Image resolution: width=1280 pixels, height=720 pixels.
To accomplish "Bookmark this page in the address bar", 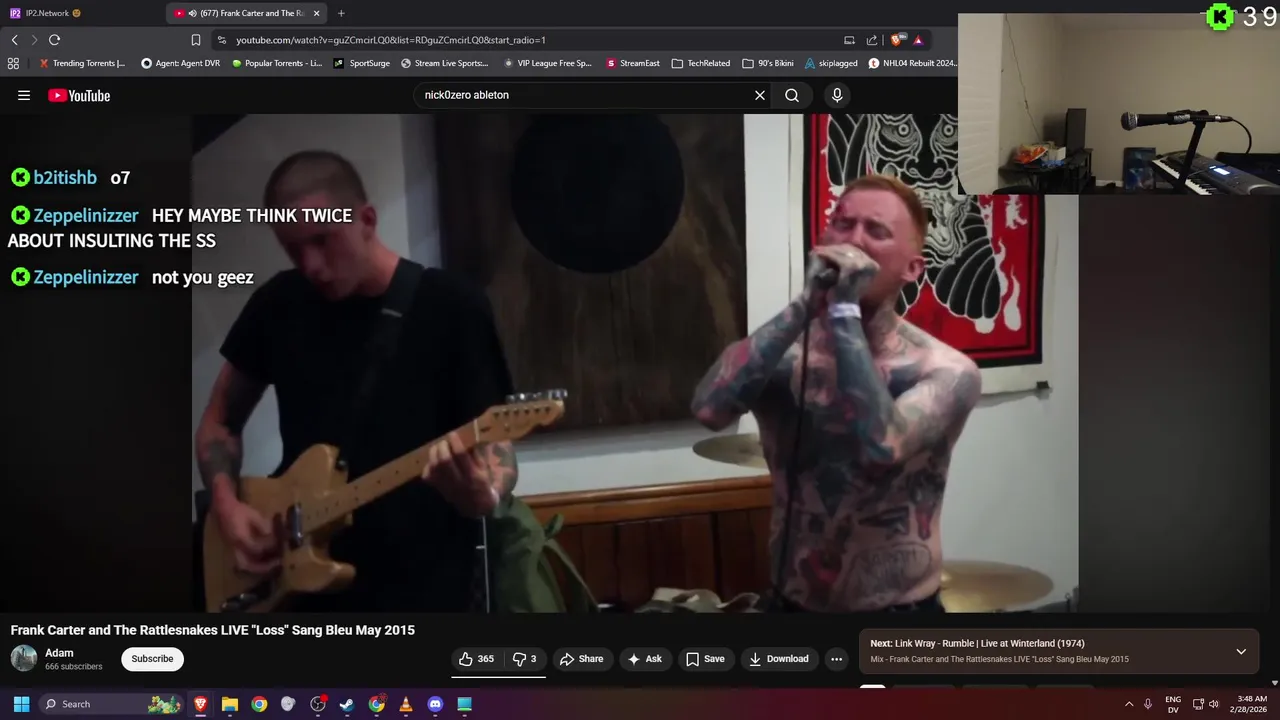I will (196, 40).
